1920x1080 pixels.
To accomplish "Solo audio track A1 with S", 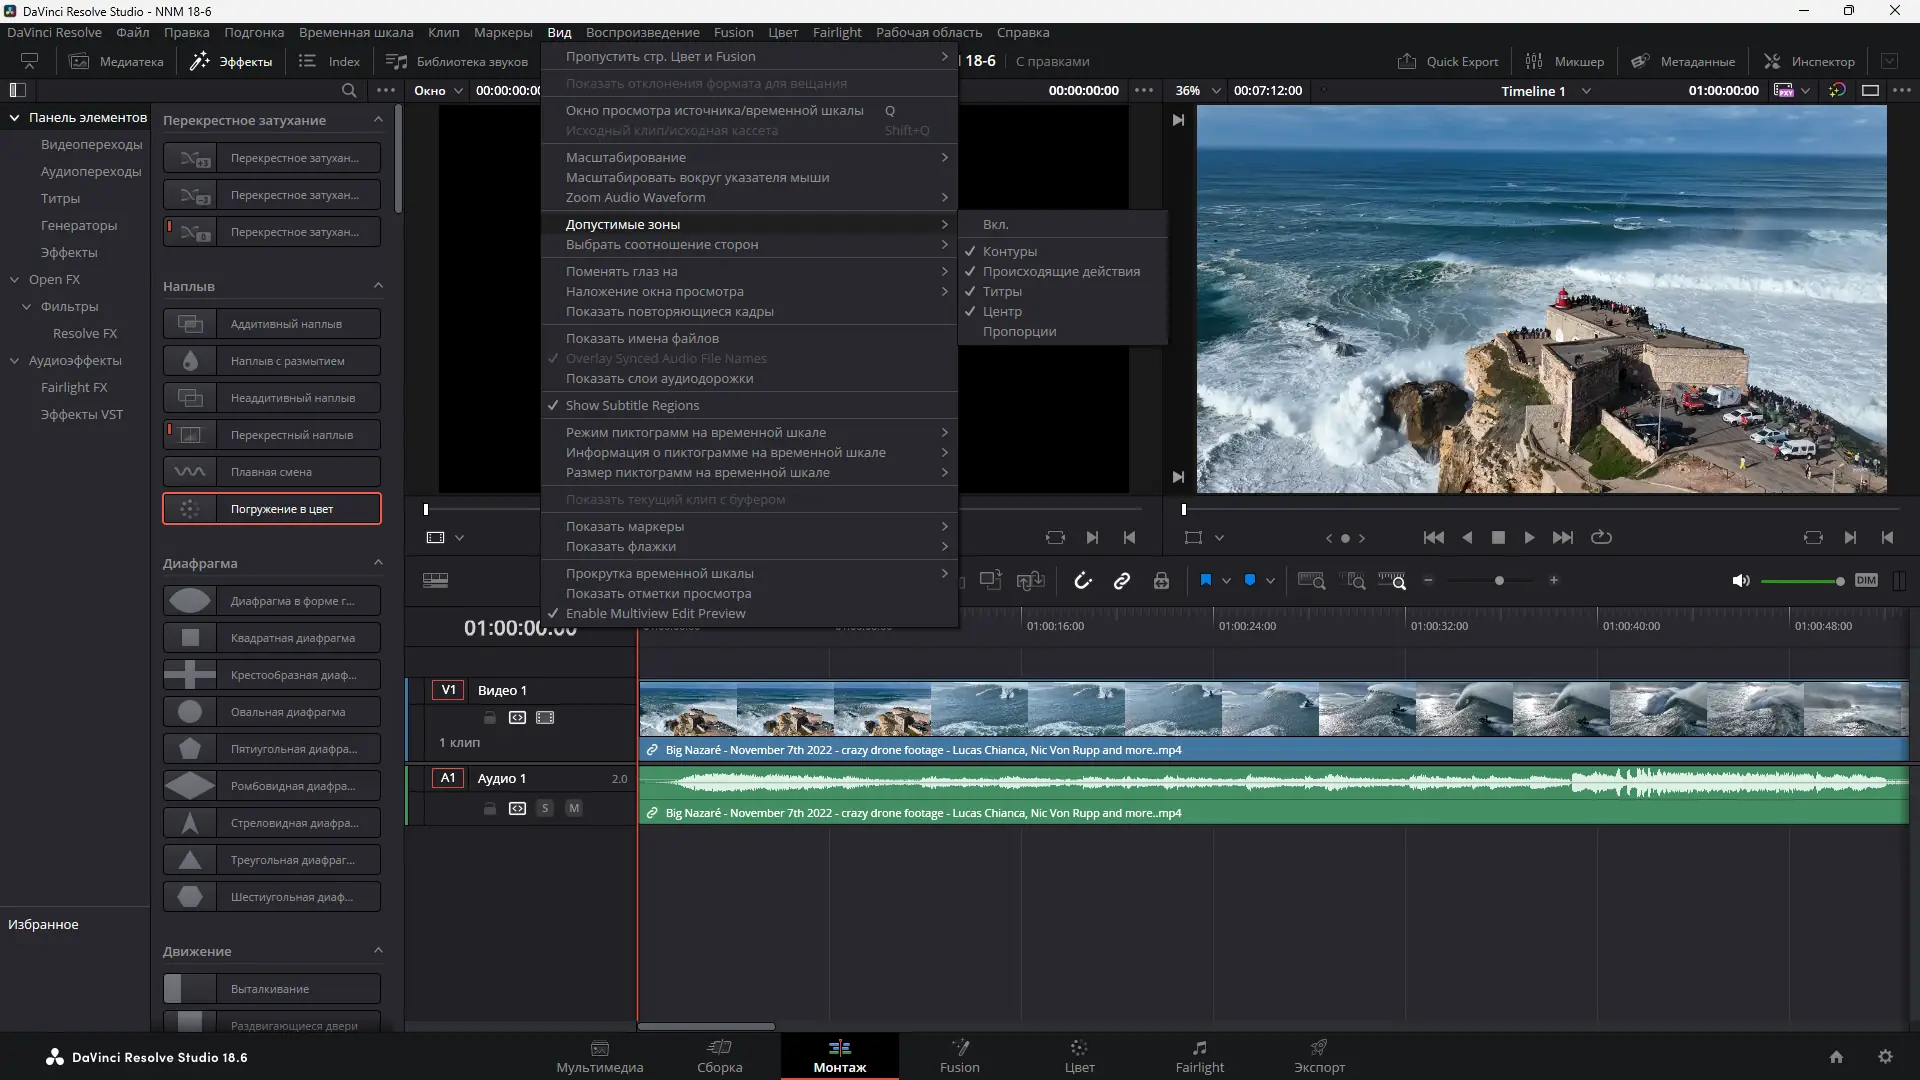I will 545,808.
